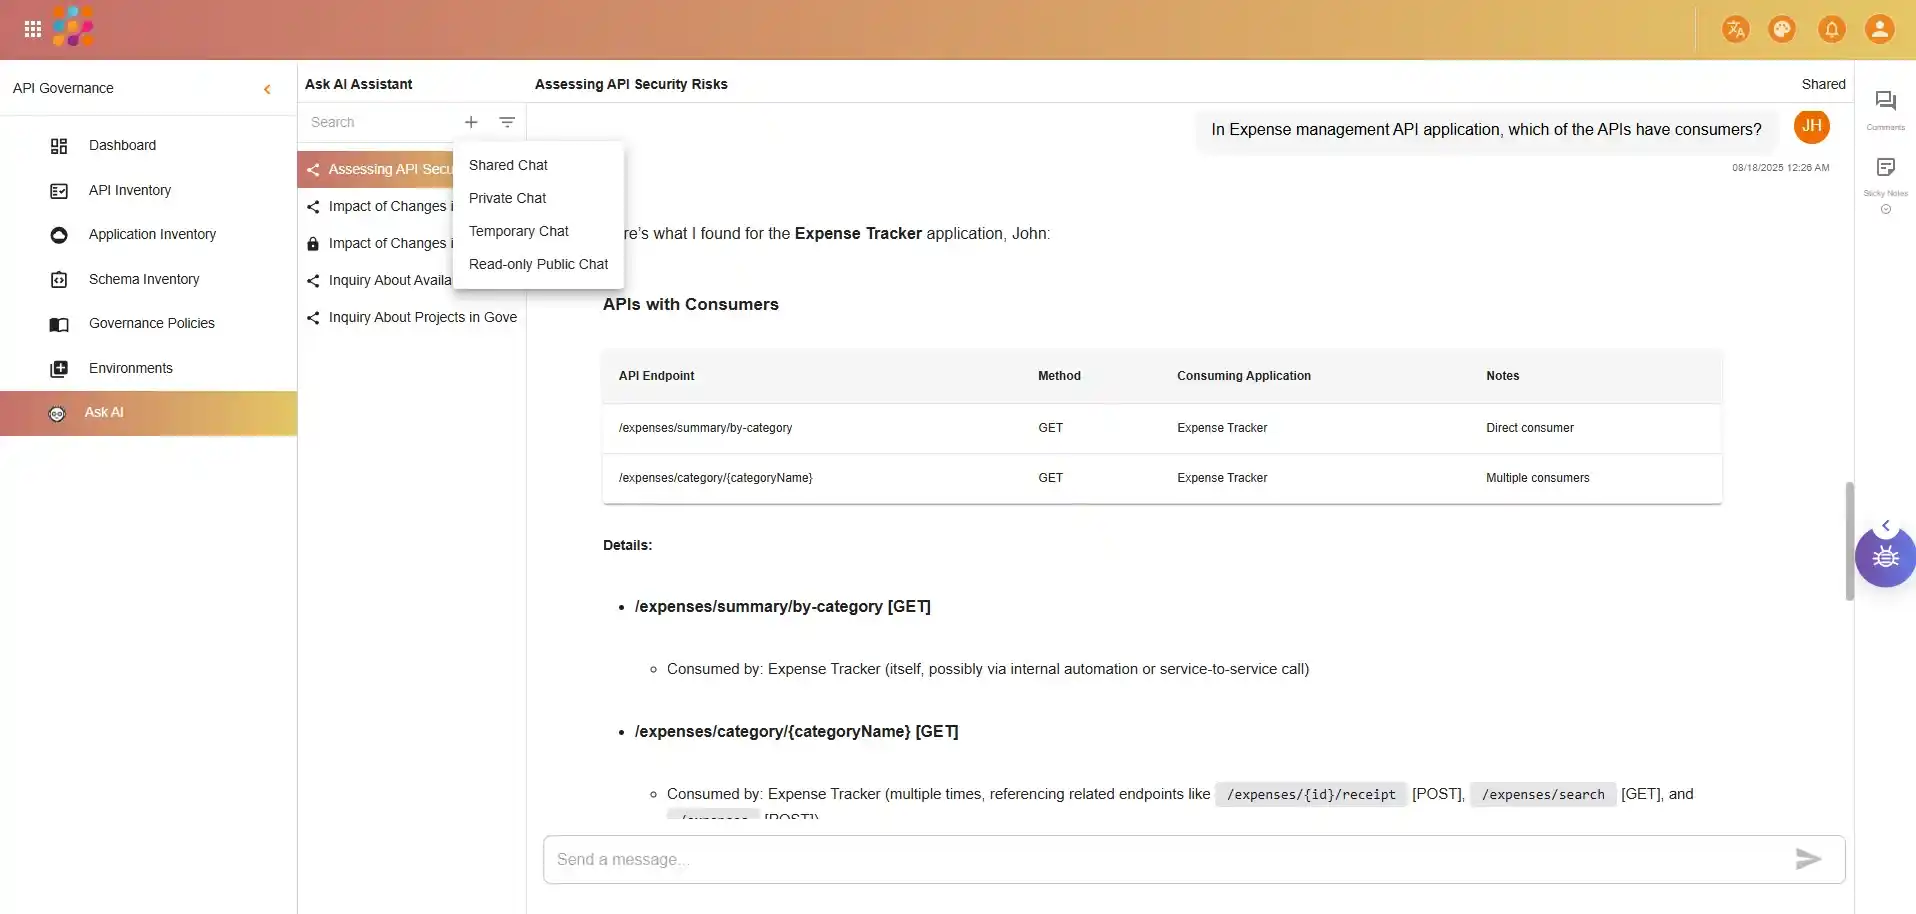Viewport: 1916px width, 914px height.
Task: Collapse the API Governance sidebar
Action: pyautogui.click(x=267, y=89)
